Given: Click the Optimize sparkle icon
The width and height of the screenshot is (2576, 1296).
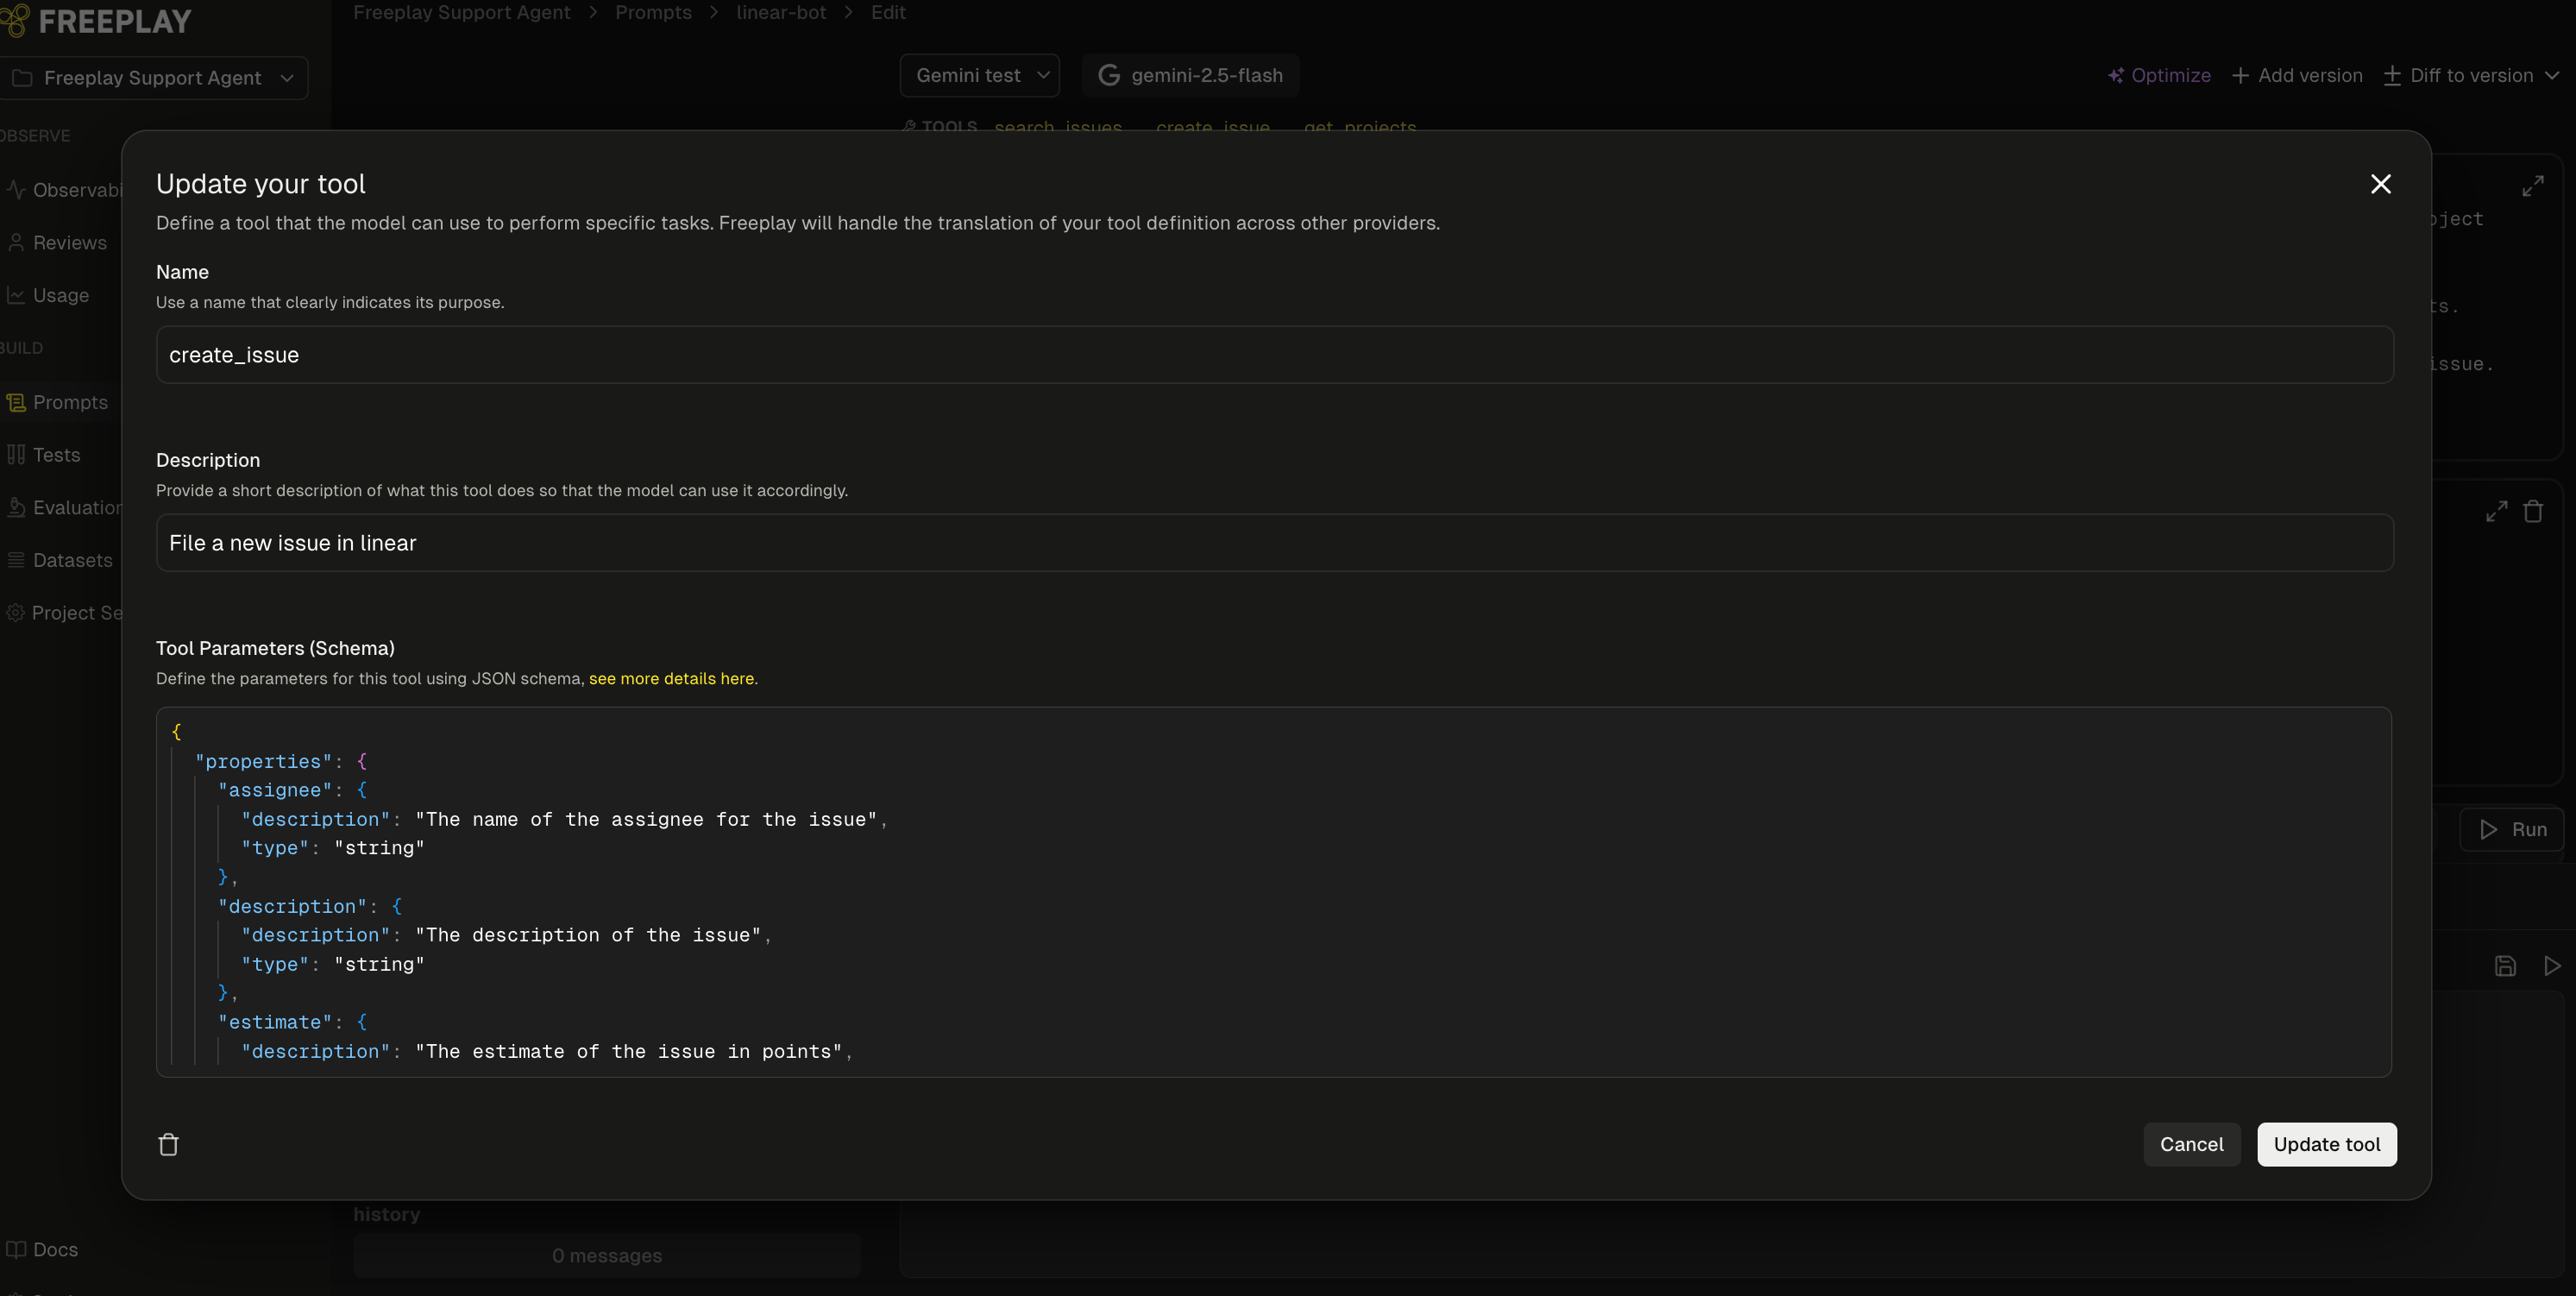Looking at the screenshot, I should pyautogui.click(x=2116, y=76).
